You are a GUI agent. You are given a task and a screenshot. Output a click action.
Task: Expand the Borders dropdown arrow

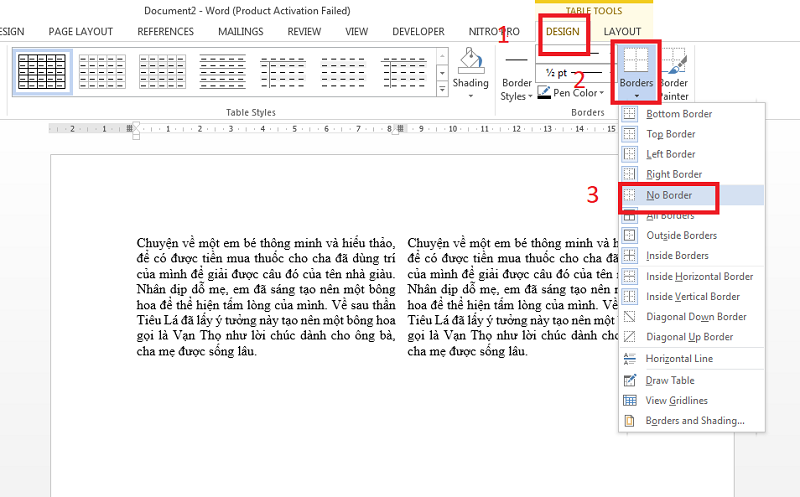(636, 96)
